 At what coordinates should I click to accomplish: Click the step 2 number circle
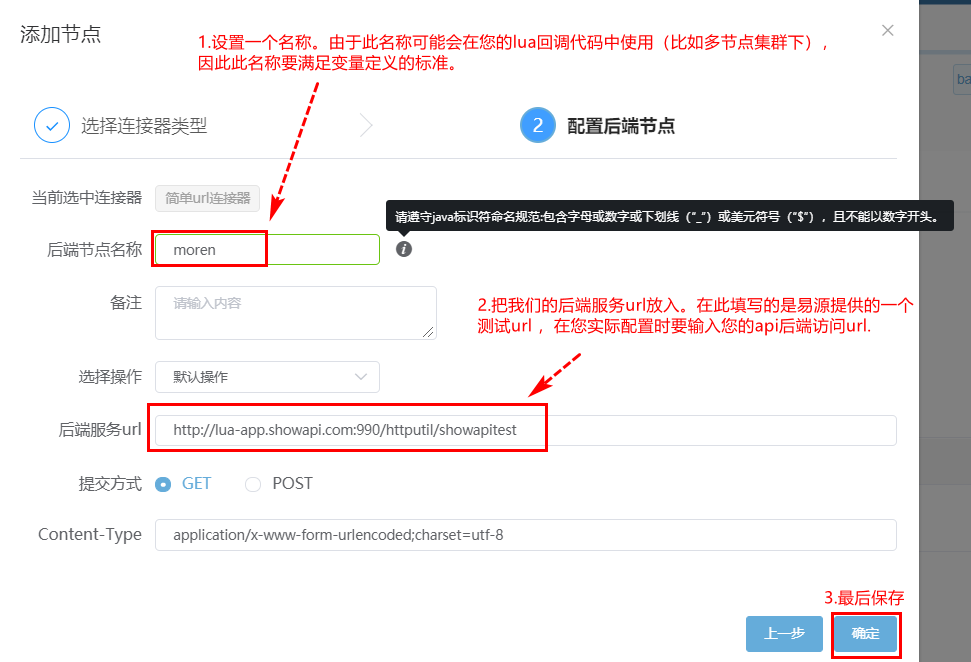click(x=538, y=125)
